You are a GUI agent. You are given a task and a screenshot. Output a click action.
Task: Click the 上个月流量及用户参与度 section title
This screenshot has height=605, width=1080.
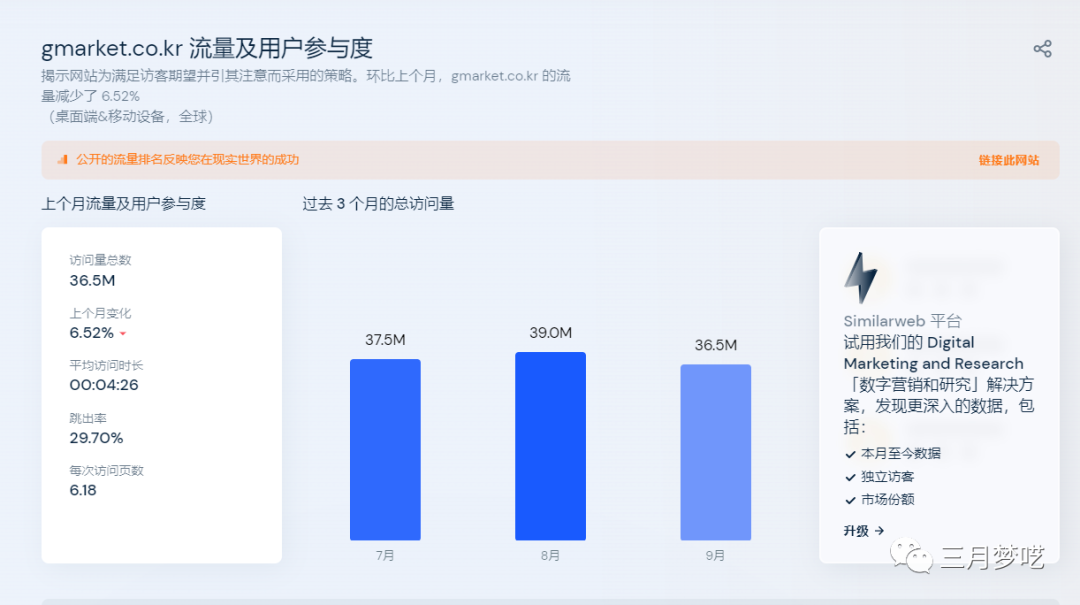[x=123, y=204]
